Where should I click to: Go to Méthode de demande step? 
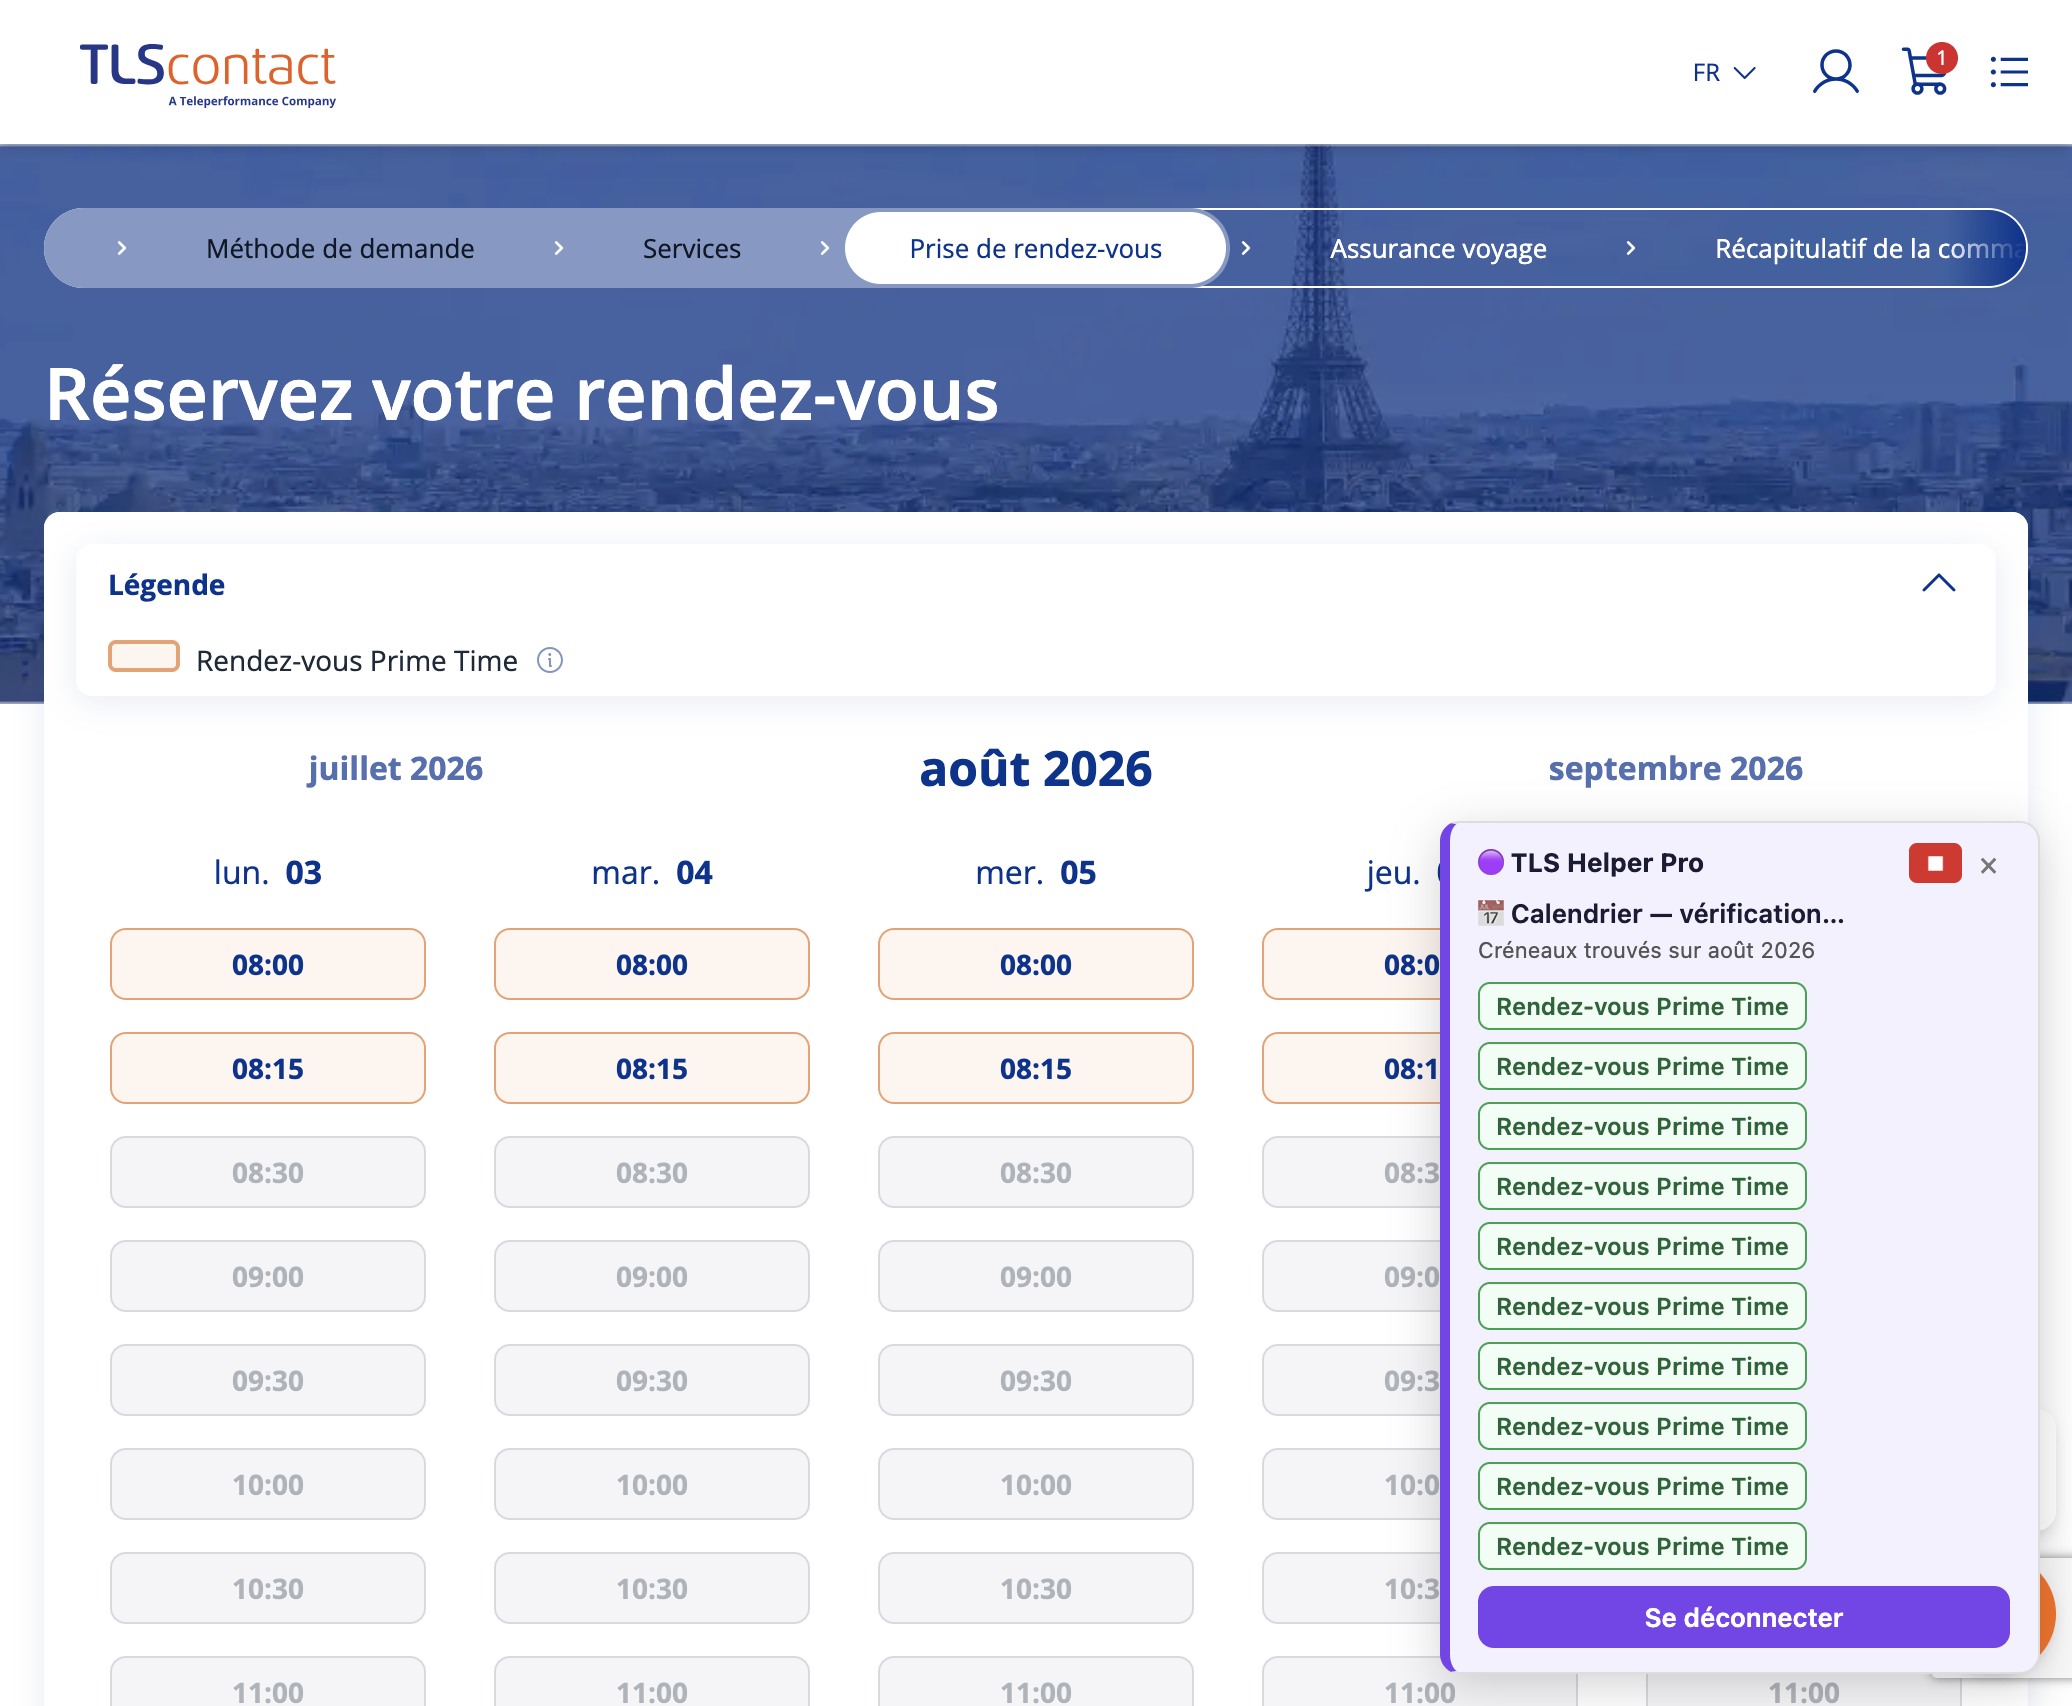tap(340, 248)
